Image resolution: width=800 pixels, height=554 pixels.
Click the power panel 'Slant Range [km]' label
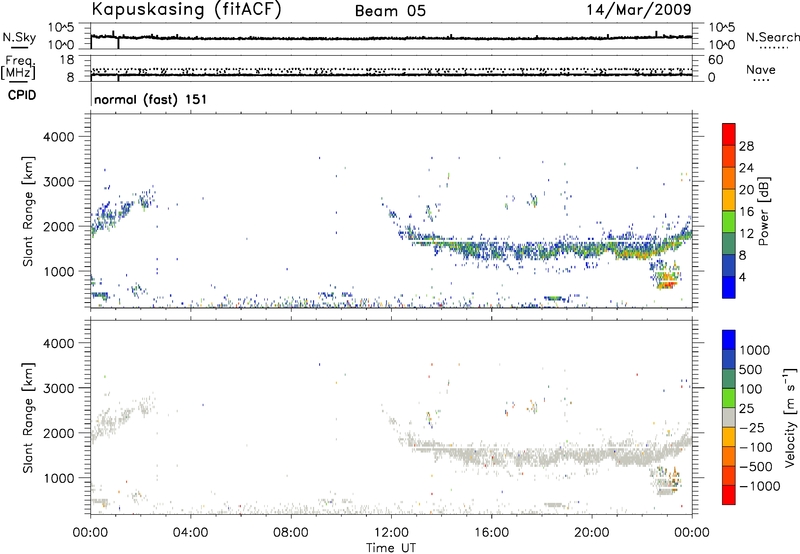click(28, 211)
